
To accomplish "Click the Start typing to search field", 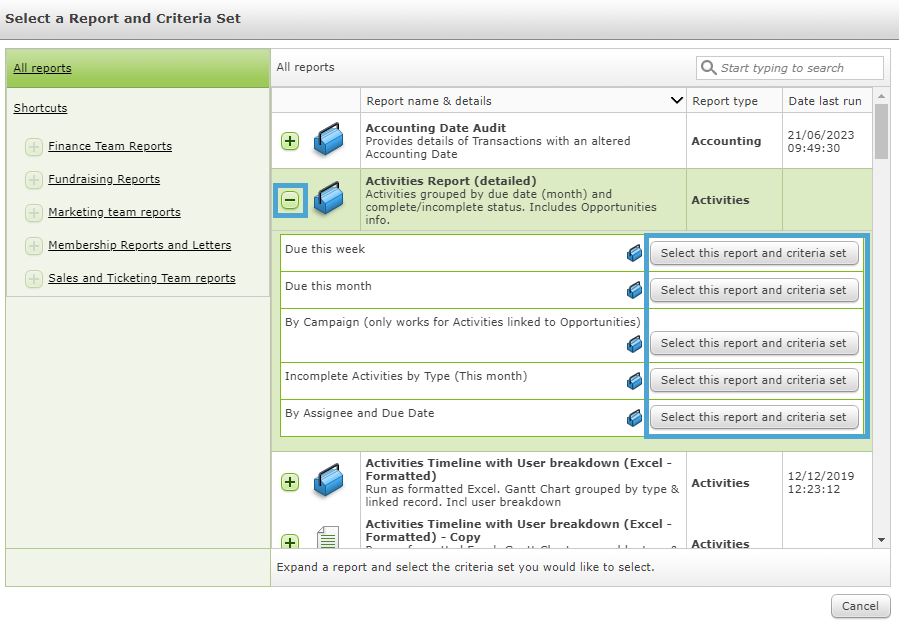I will coord(789,68).
